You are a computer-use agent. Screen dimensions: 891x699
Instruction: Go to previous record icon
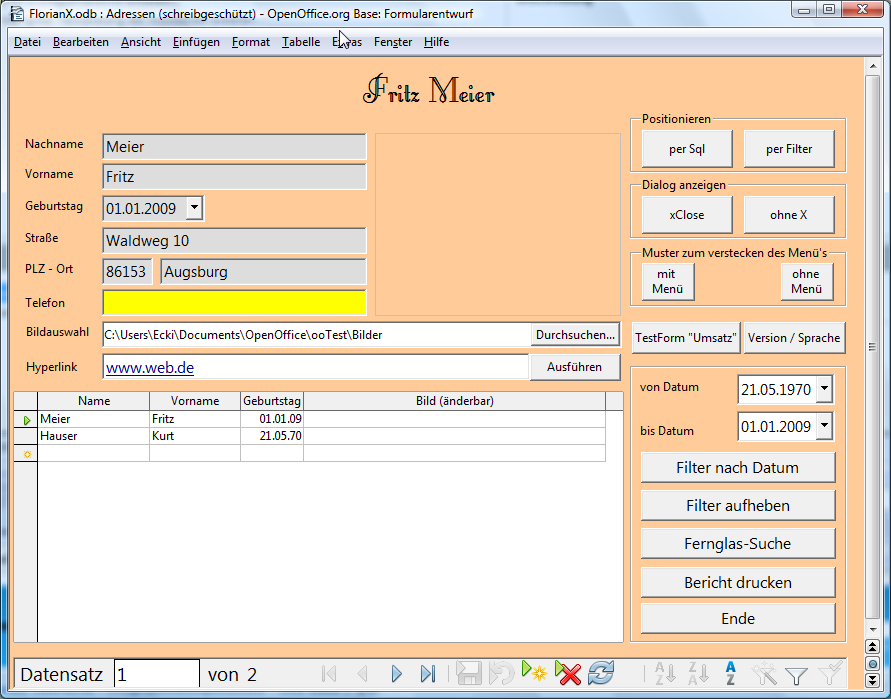coord(362,674)
